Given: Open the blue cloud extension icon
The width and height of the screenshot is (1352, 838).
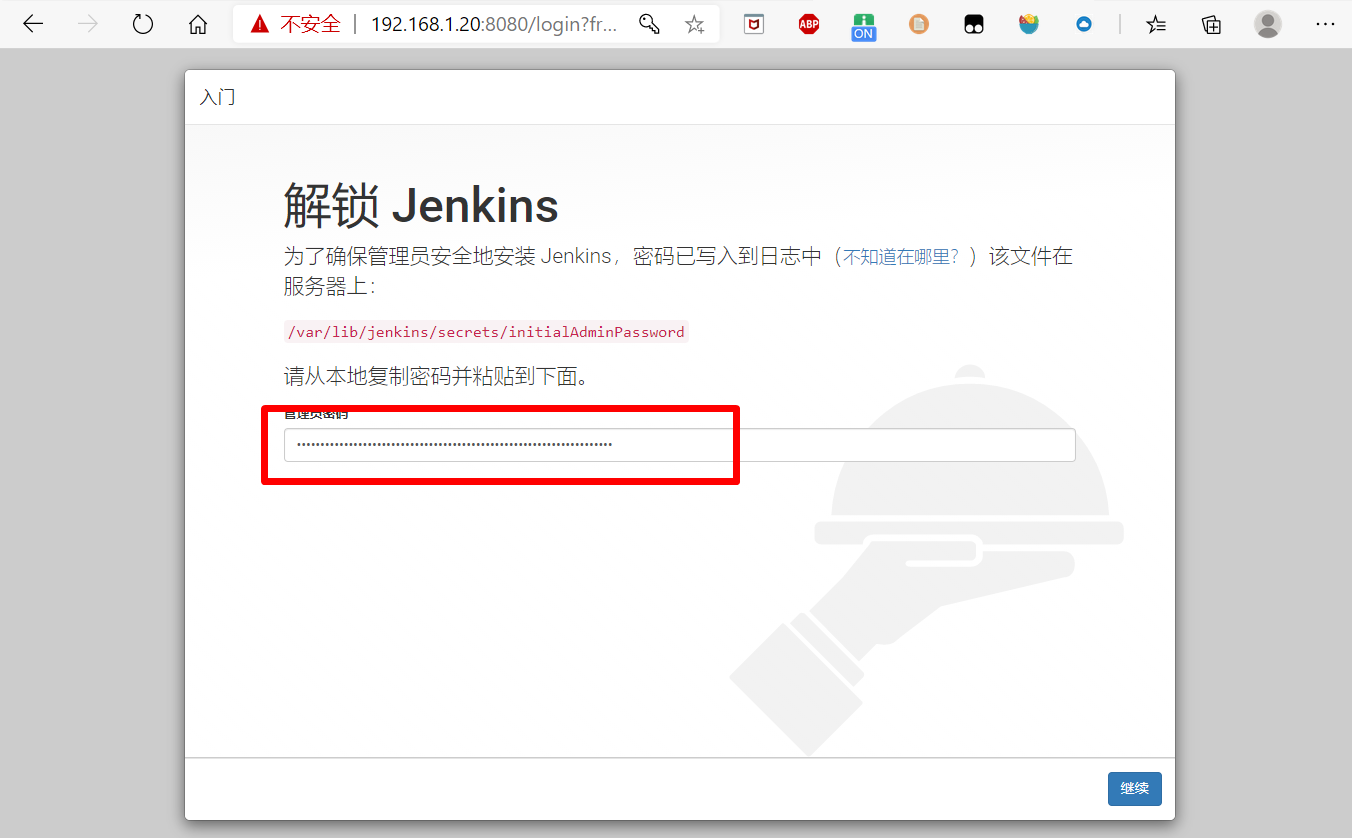Looking at the screenshot, I should [1084, 24].
